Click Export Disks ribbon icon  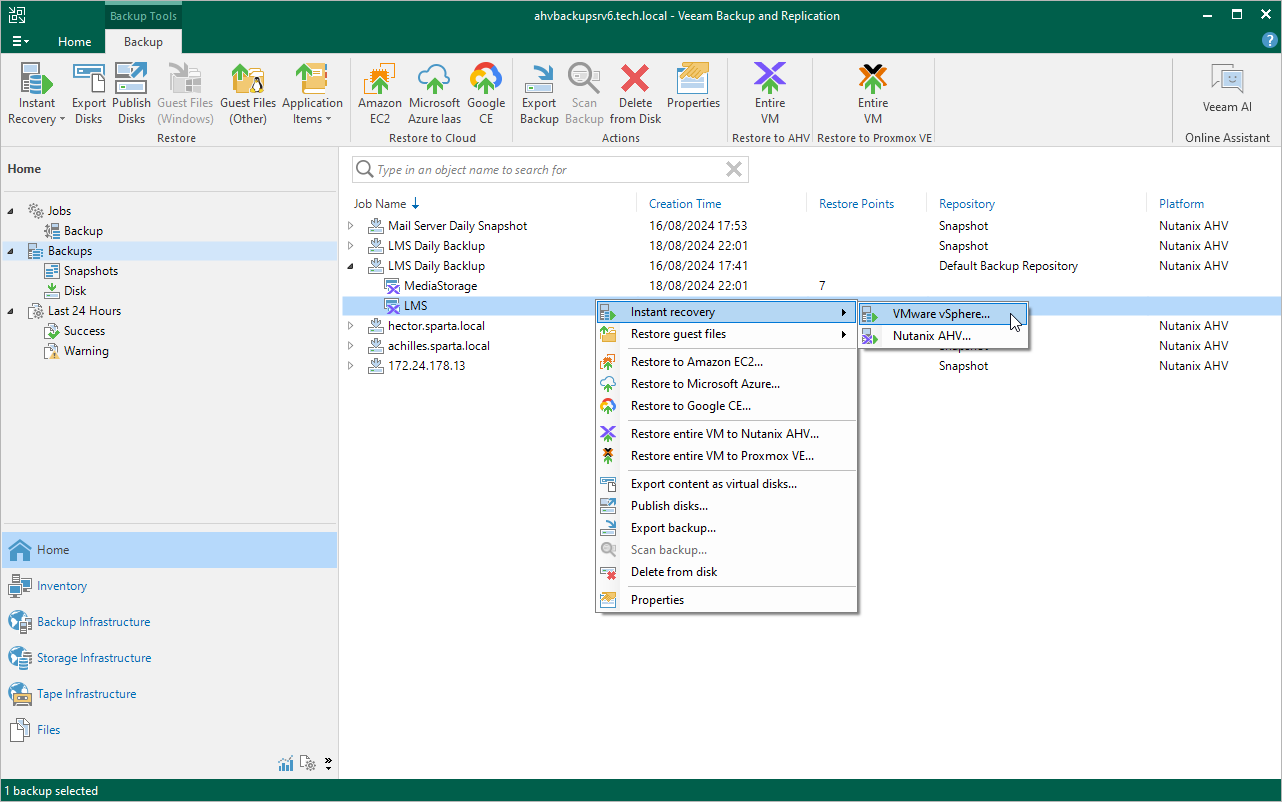pos(88,94)
